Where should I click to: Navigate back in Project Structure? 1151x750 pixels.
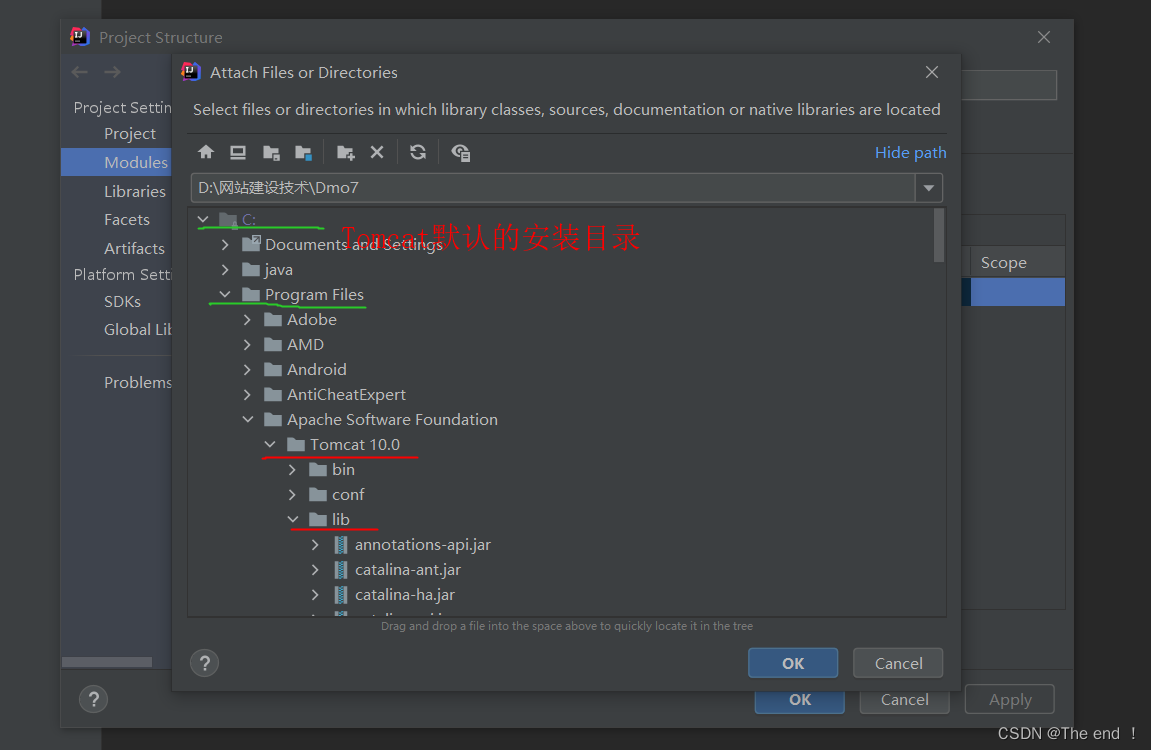pyautogui.click(x=80, y=72)
